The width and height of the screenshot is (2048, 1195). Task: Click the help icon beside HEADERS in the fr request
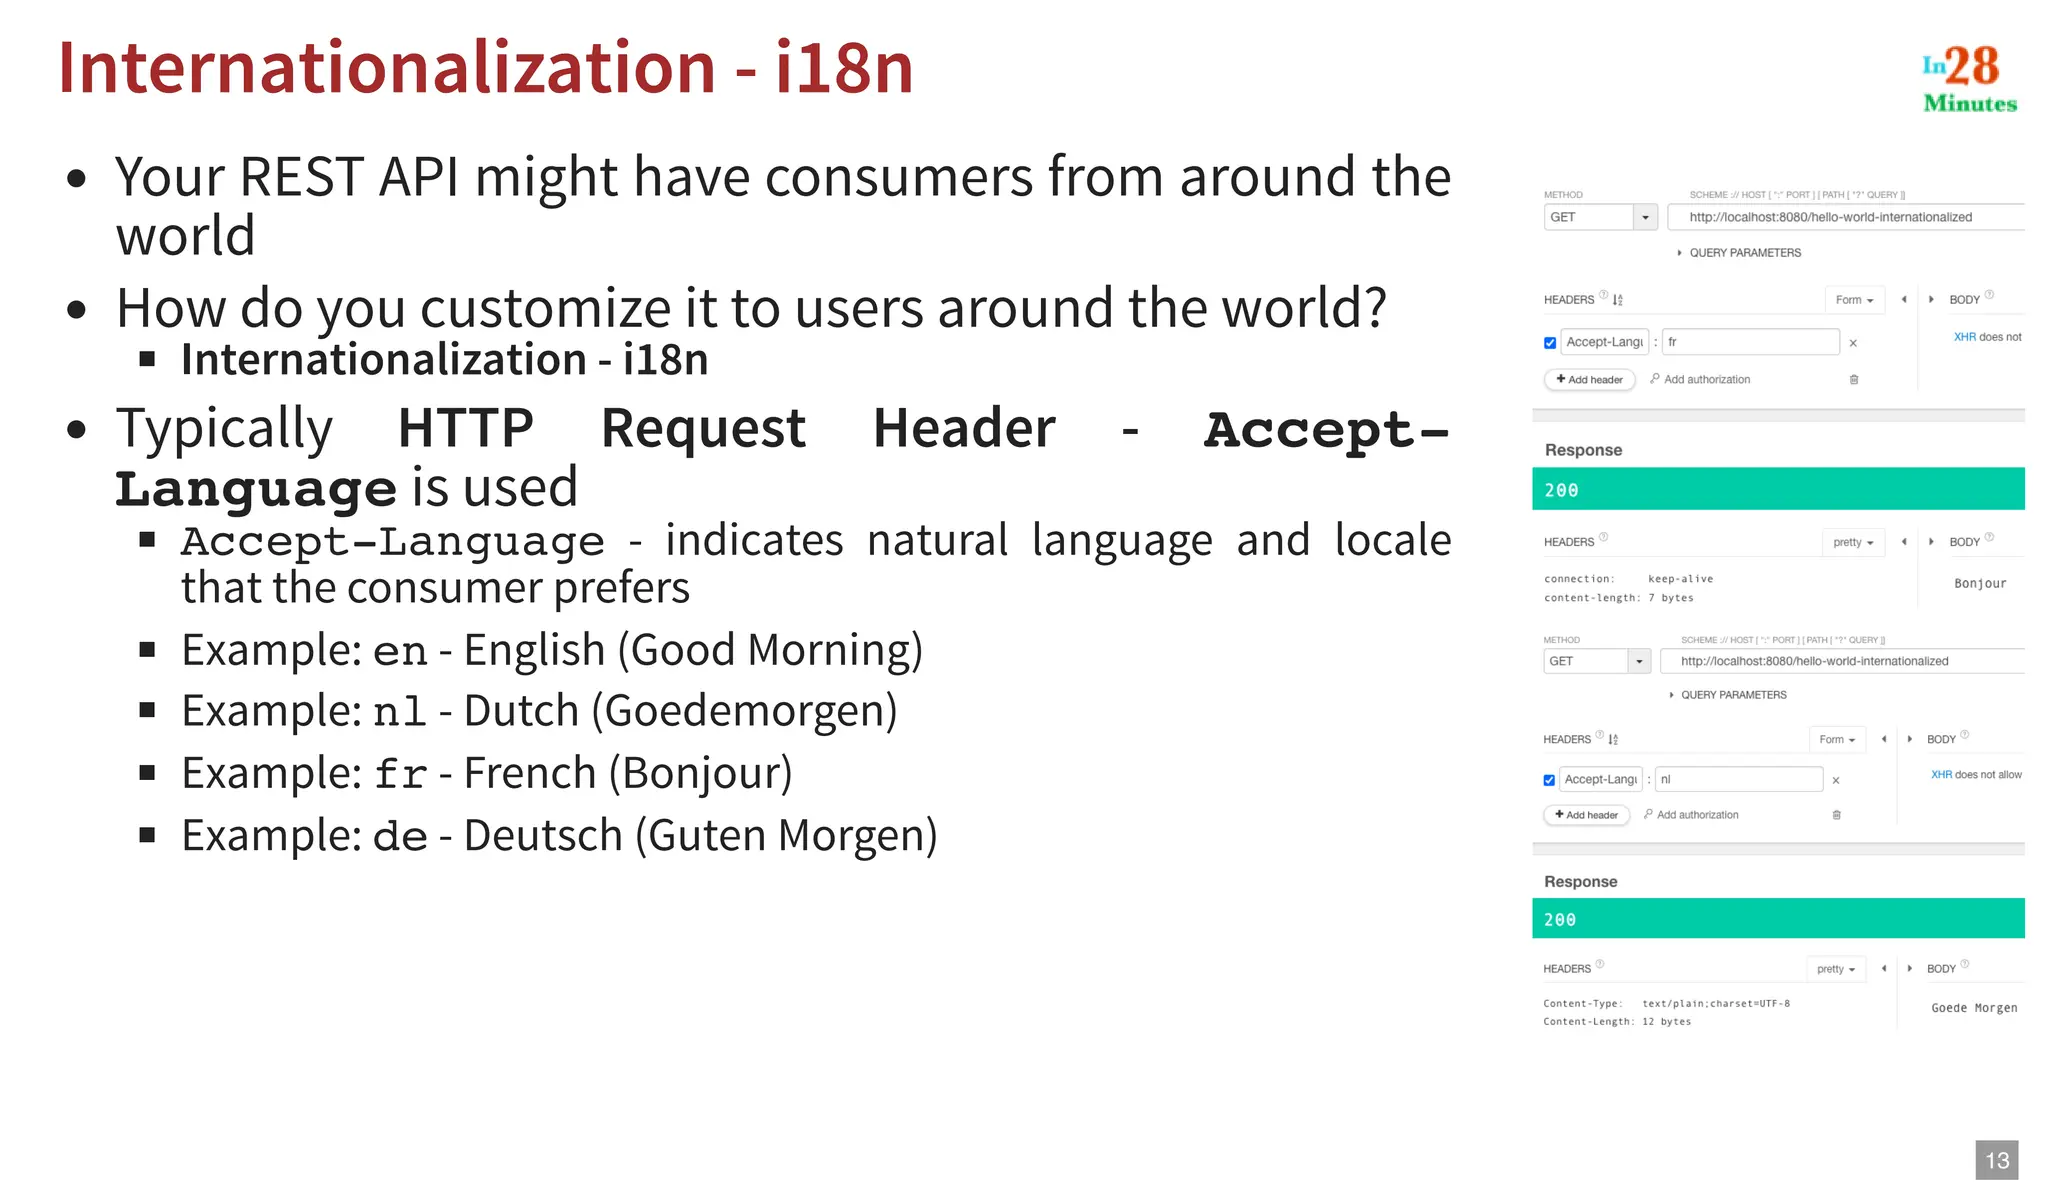point(1604,295)
